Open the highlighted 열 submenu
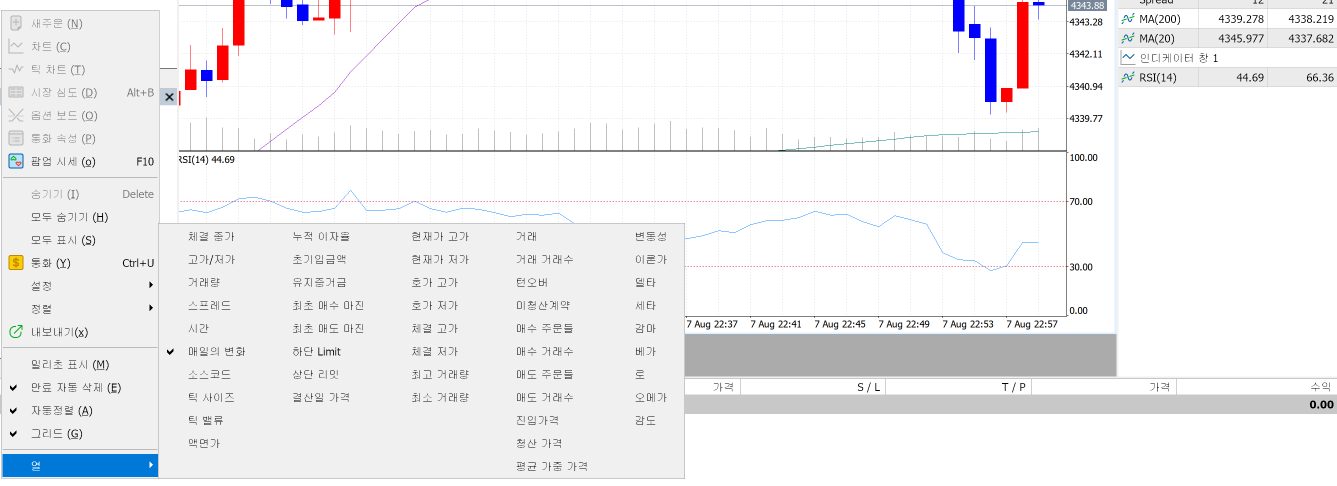The image size is (1337, 486). tap(80, 465)
